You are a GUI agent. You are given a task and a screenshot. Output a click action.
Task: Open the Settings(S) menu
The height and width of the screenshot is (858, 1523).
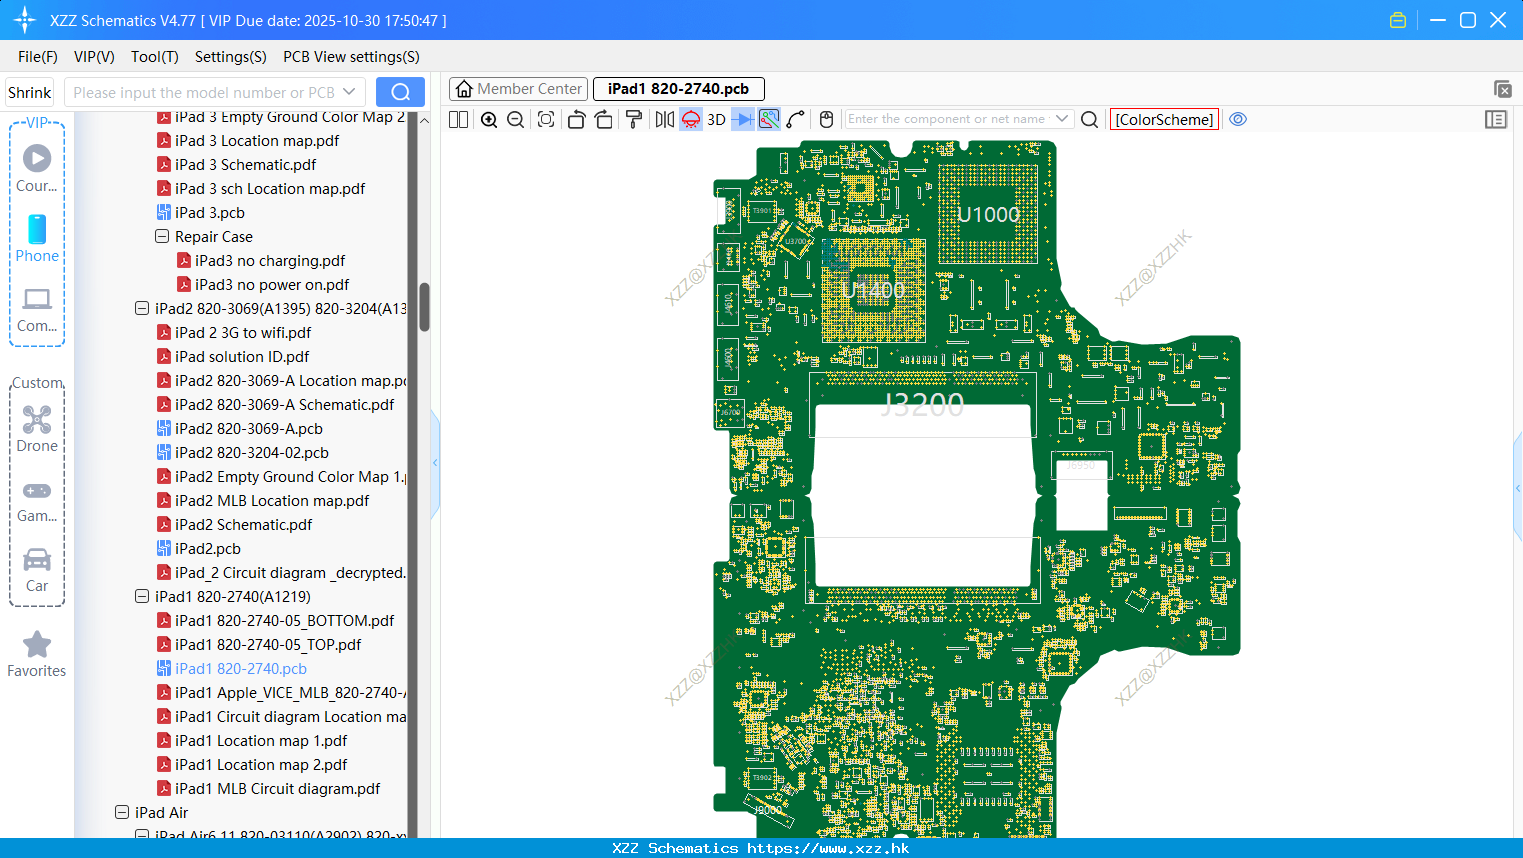click(x=231, y=57)
